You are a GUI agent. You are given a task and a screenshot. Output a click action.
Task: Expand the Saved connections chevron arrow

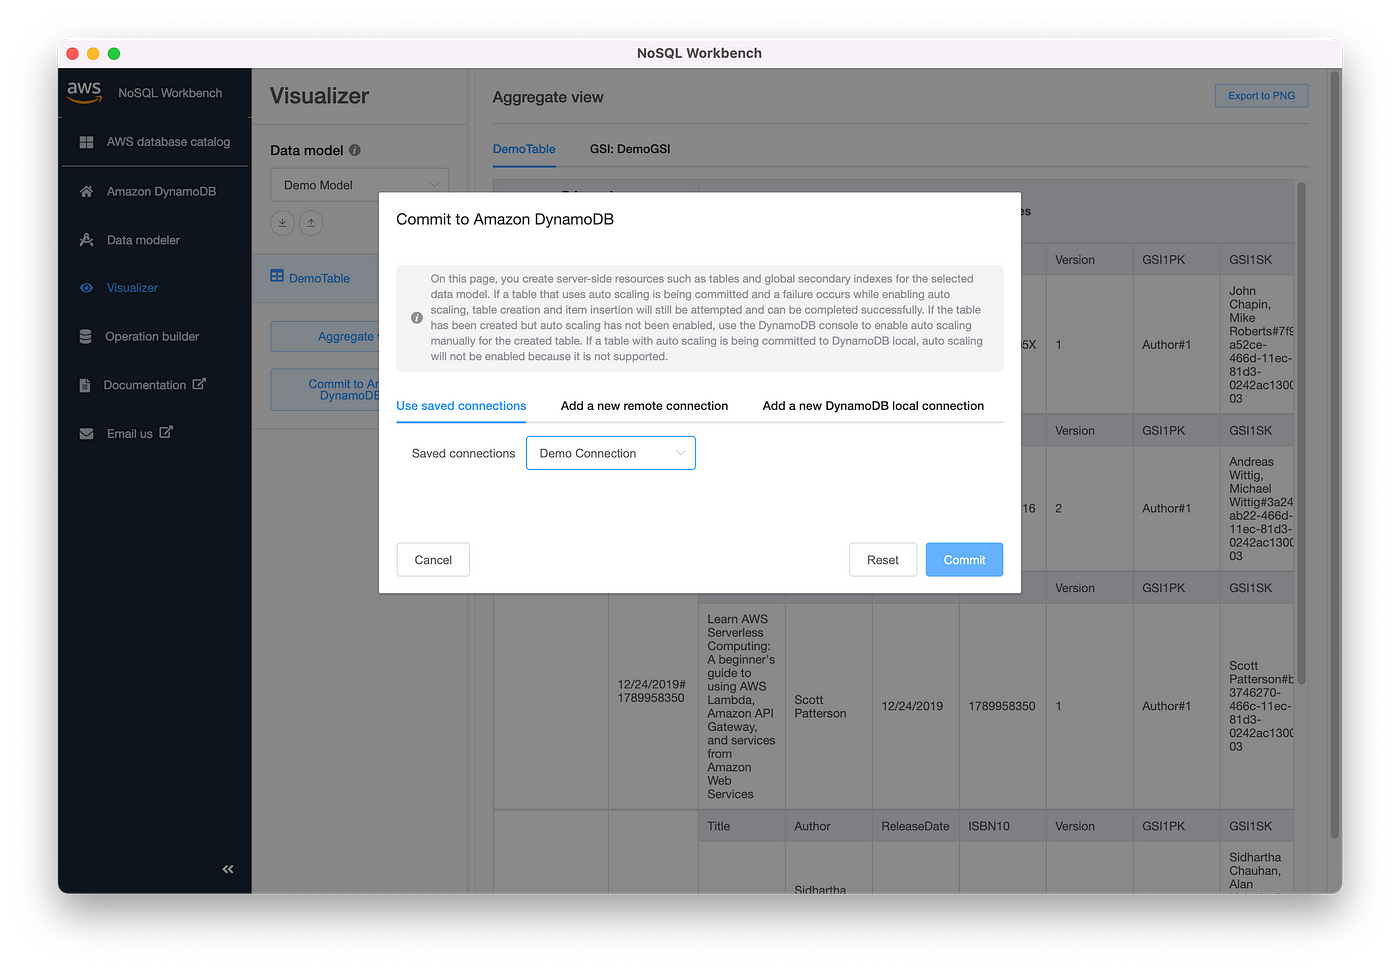(x=680, y=453)
